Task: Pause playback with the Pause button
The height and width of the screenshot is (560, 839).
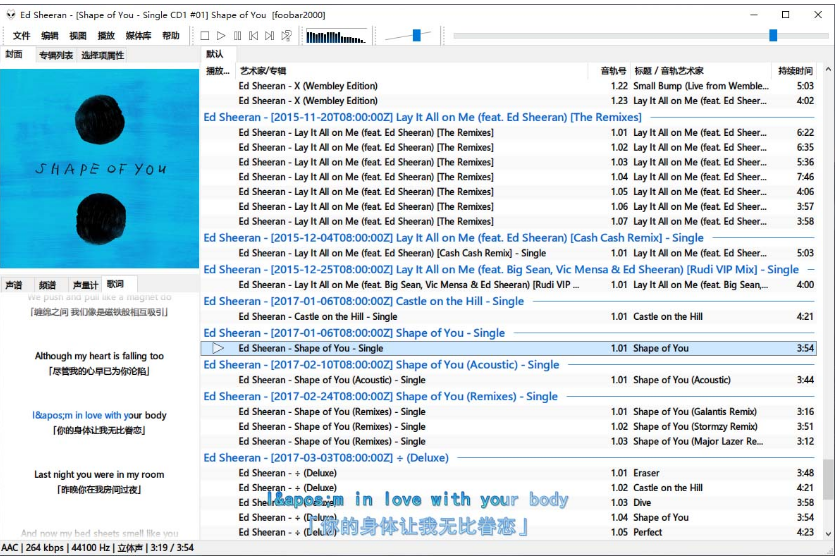Action: 237,36
